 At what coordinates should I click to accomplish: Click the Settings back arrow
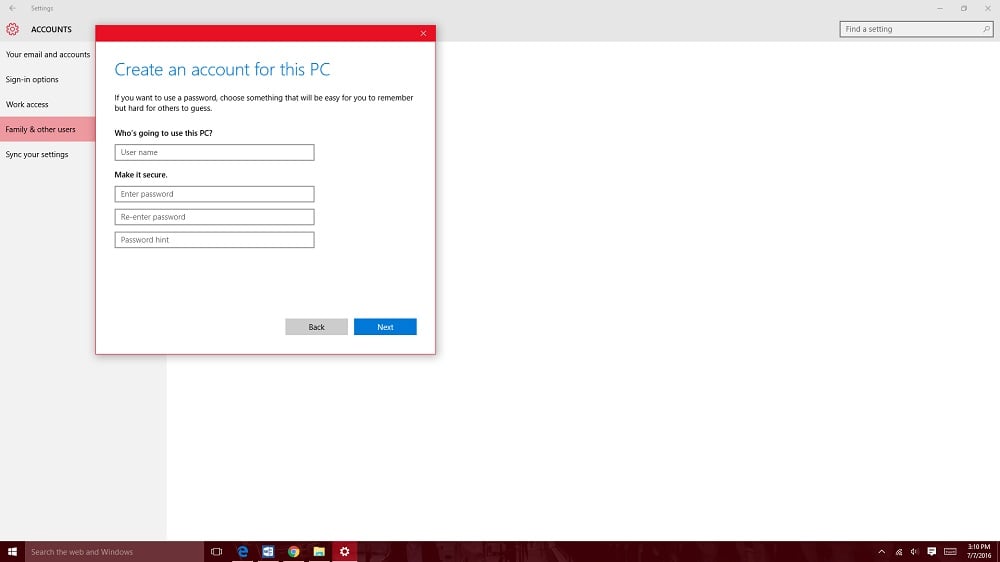[x=12, y=8]
